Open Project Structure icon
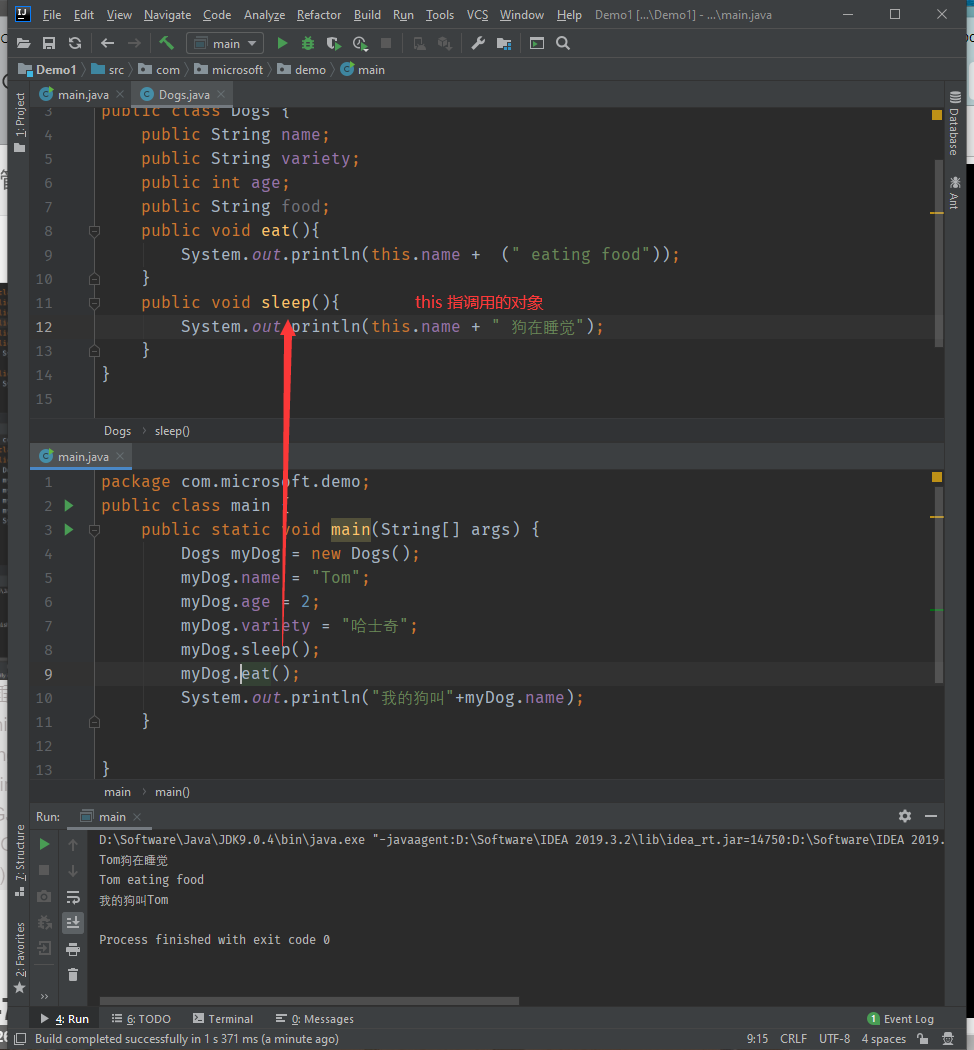This screenshot has width=974, height=1050. coord(504,44)
